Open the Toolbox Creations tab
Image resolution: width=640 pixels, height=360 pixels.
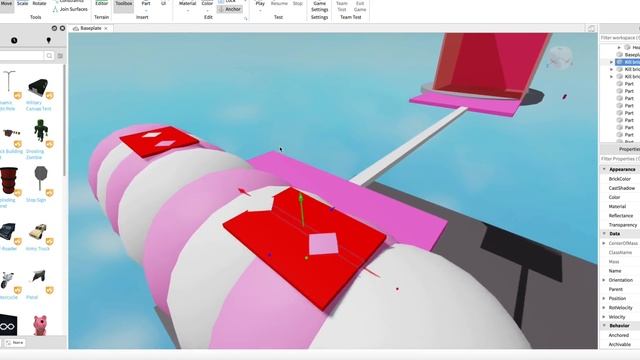tap(49, 40)
